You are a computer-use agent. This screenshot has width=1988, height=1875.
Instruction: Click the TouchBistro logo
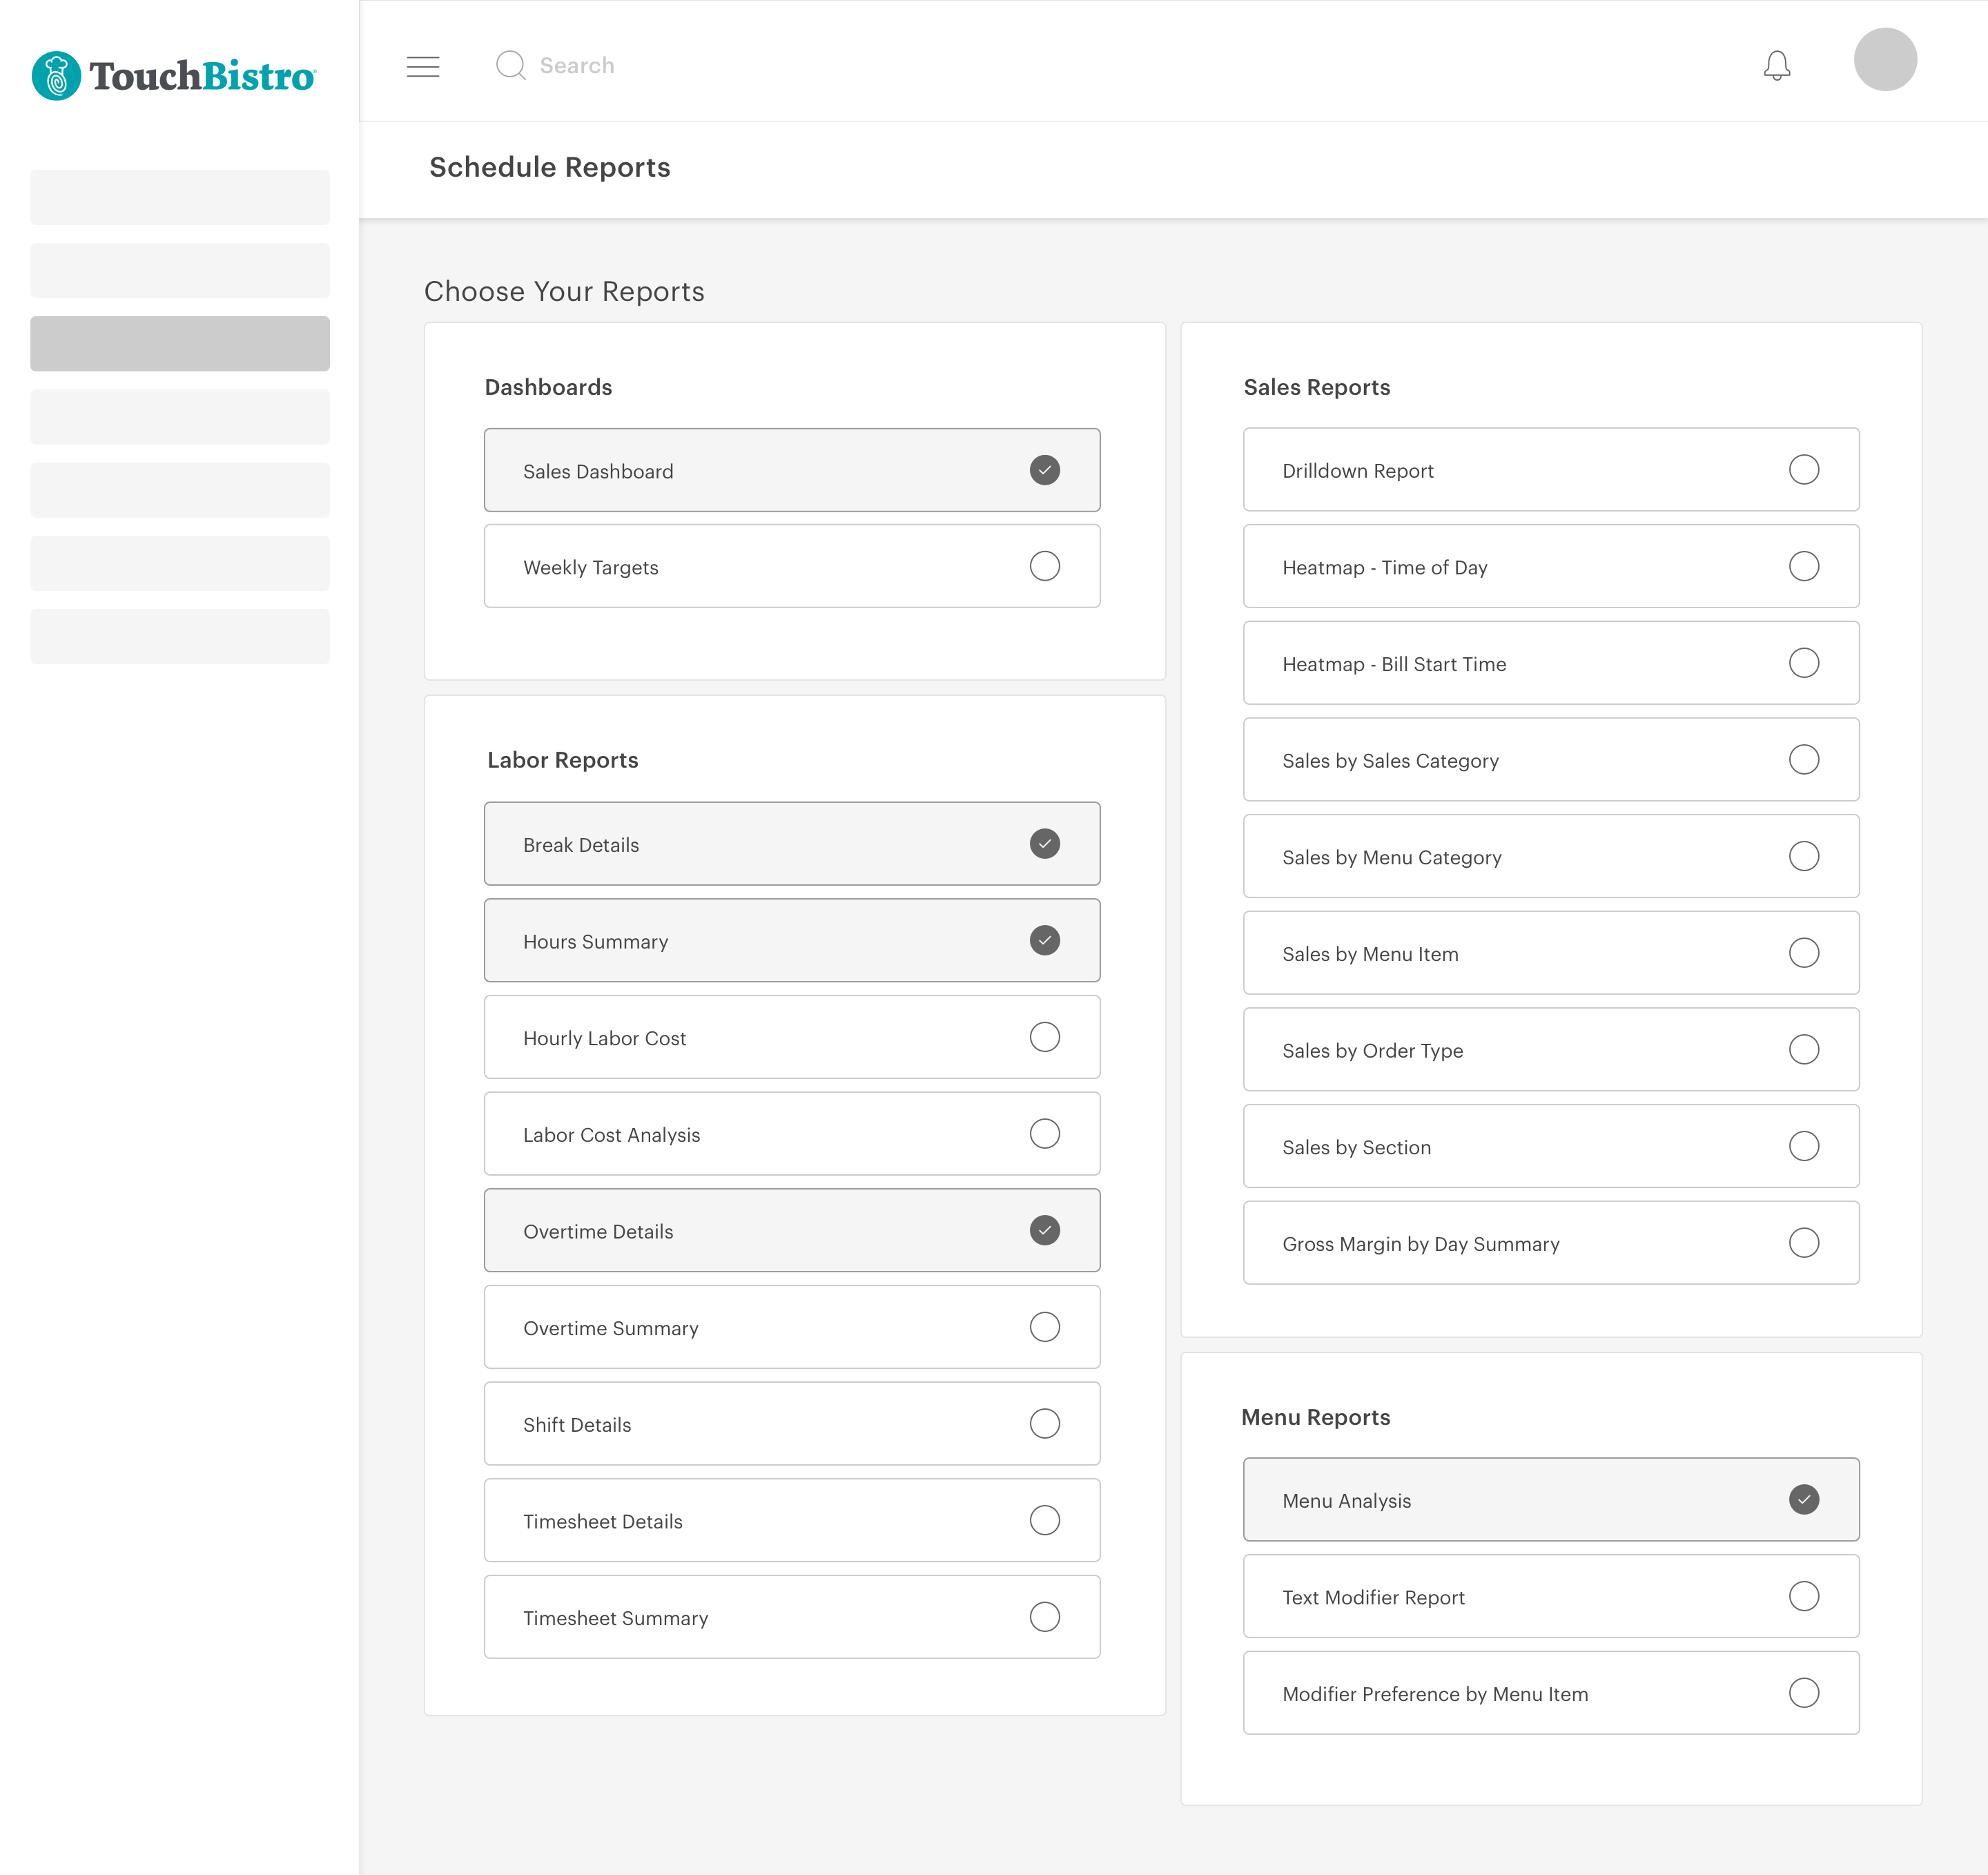click(x=174, y=76)
